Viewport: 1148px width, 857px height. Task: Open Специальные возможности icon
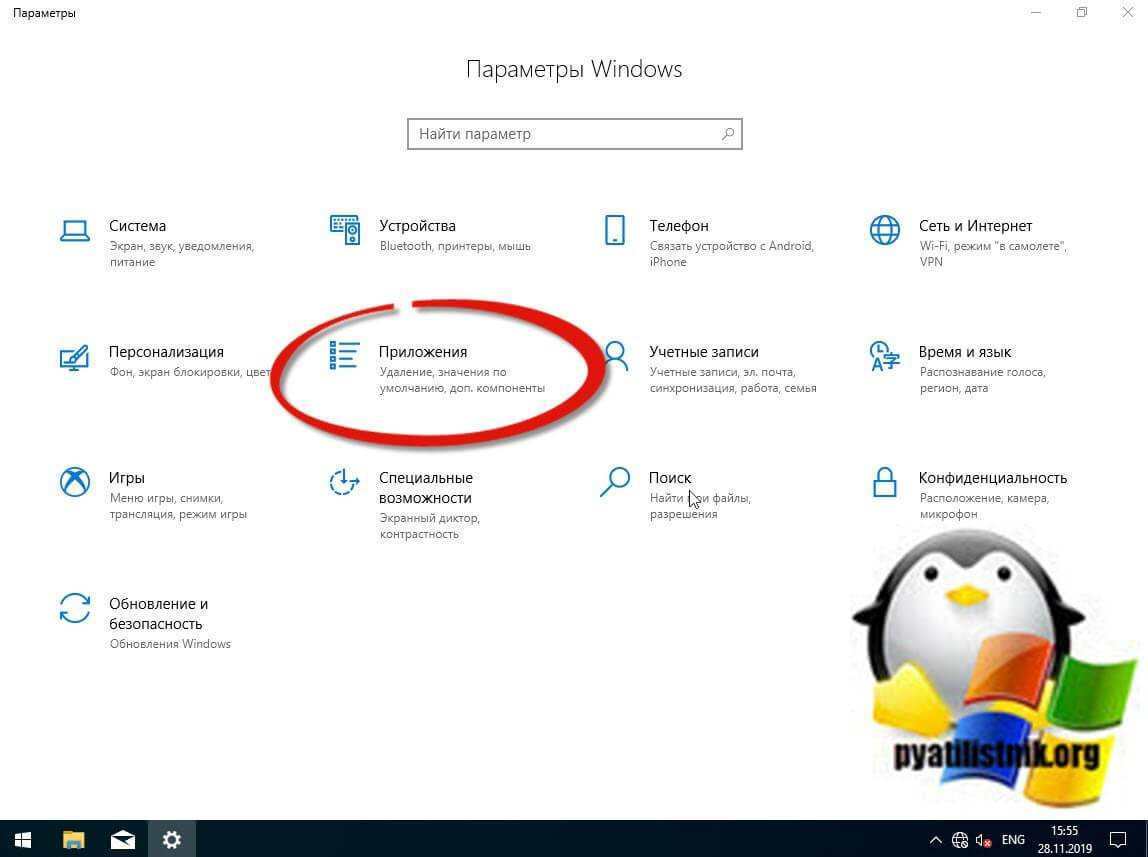tap(345, 482)
